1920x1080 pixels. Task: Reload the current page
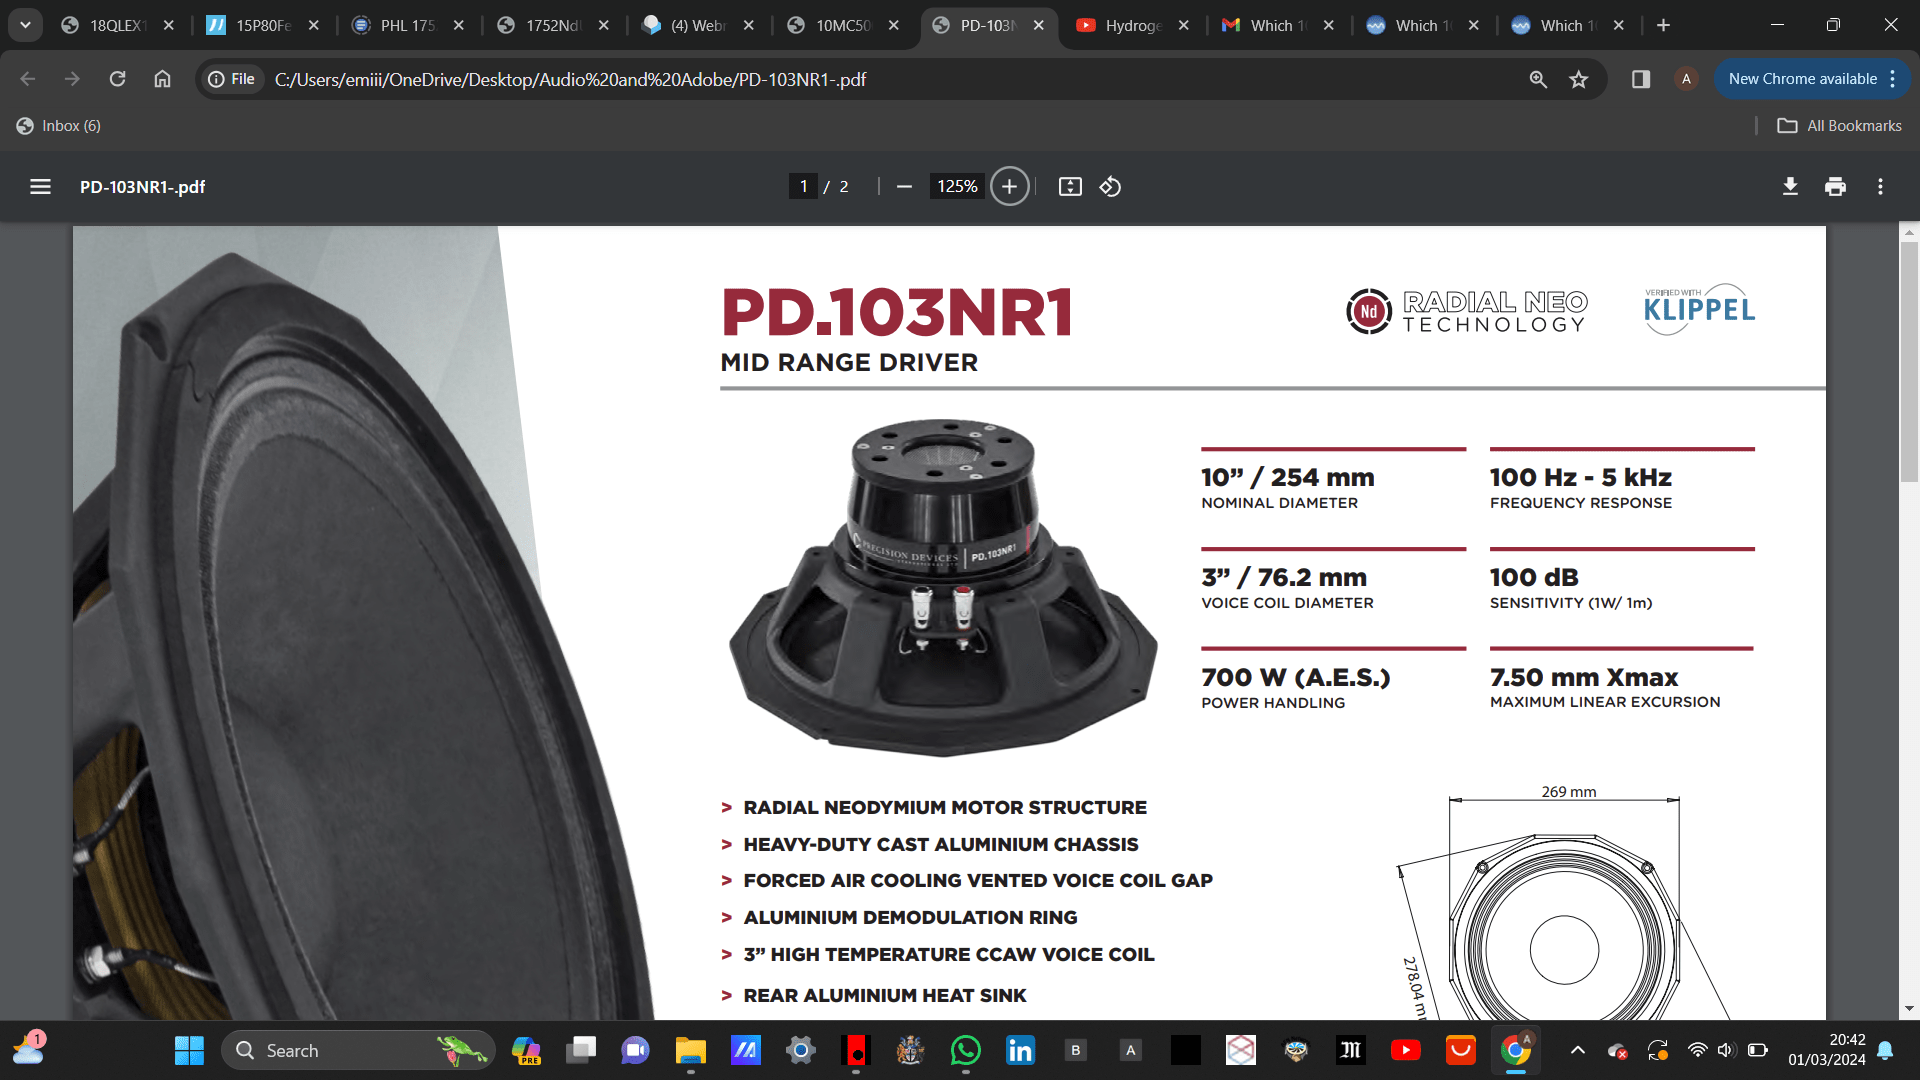117,79
